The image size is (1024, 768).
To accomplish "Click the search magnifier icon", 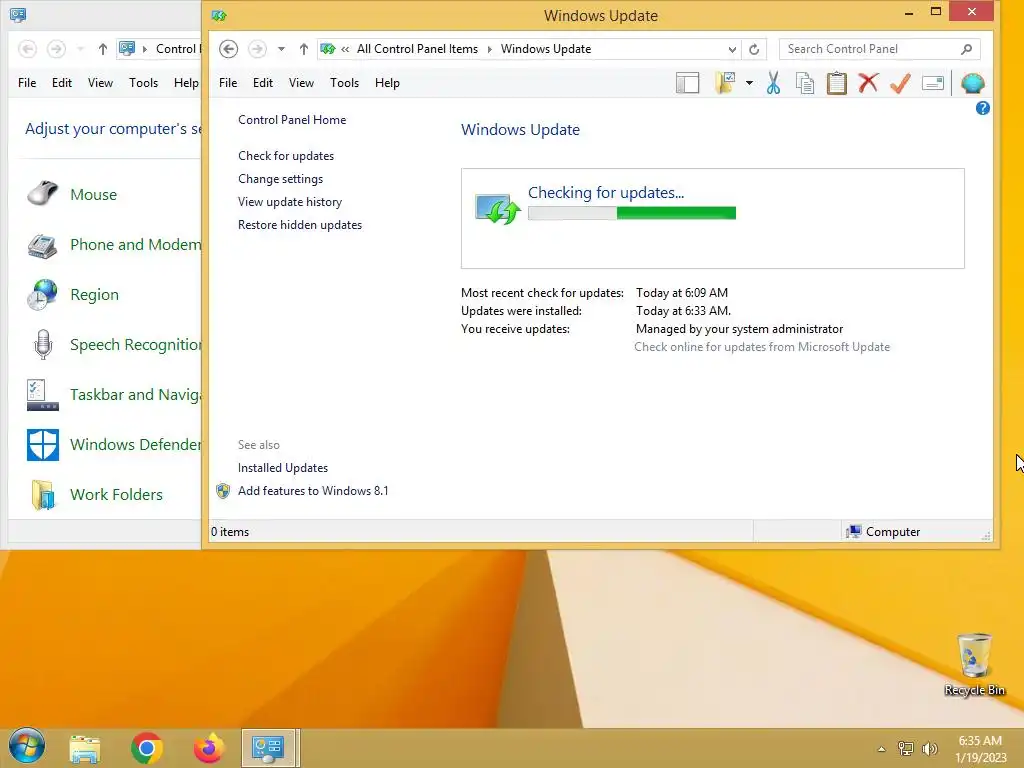I will pyautogui.click(x=967, y=49).
